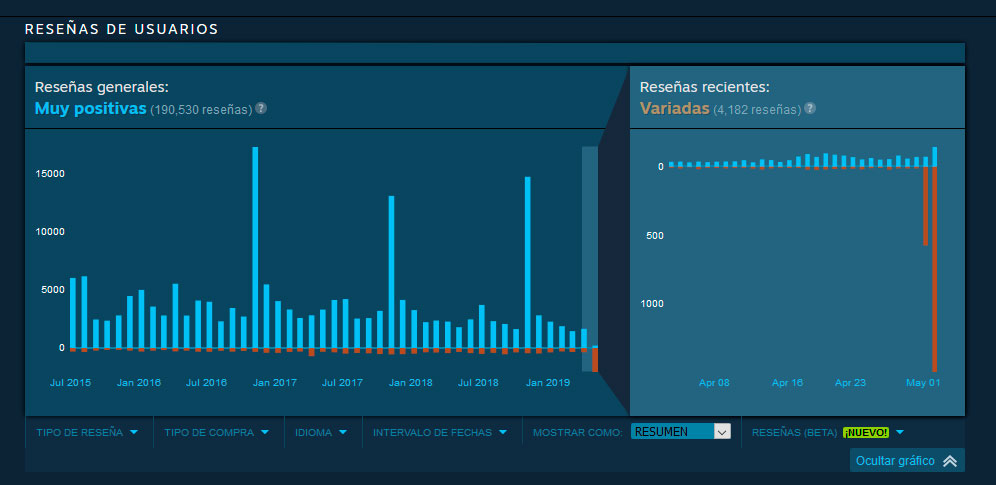Screen dimensions: 996x485
Task: Expand the Tipo de reseña filter
Action: 87,433
